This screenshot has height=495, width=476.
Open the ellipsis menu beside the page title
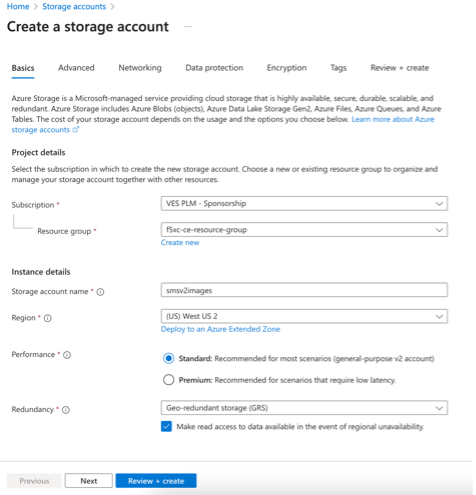click(188, 26)
